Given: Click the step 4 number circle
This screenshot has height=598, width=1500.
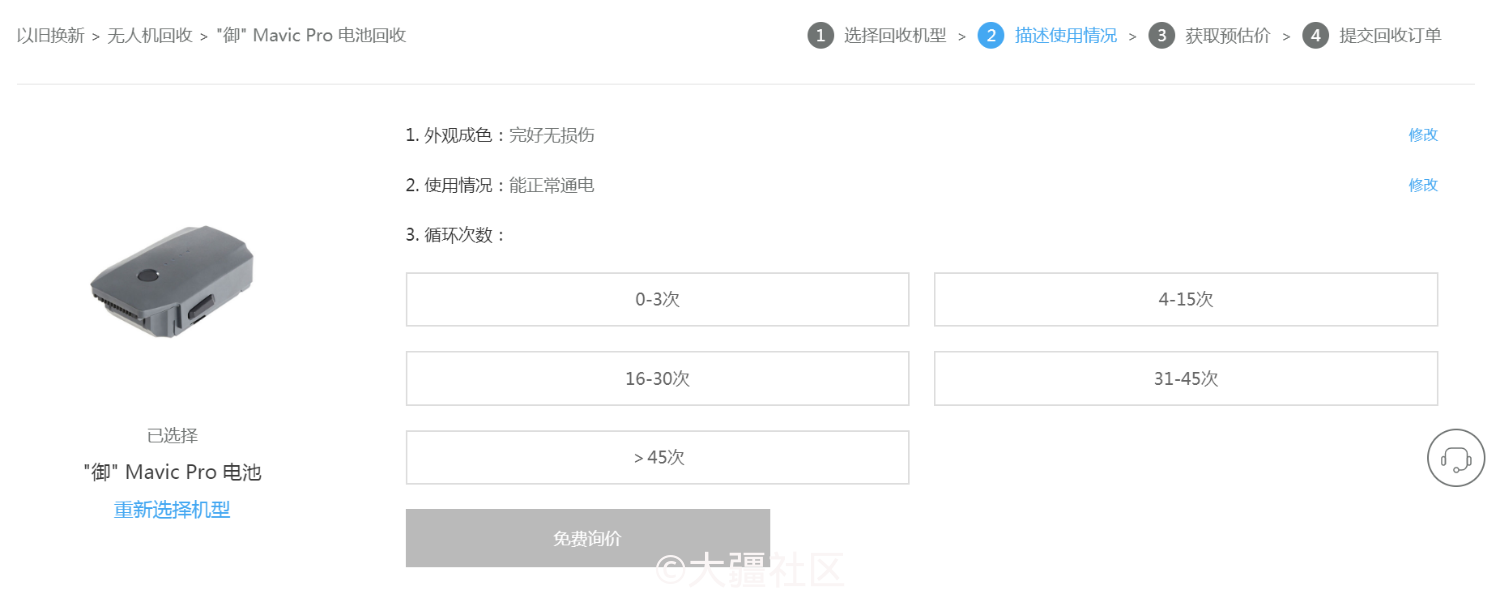Looking at the screenshot, I should point(1315,36).
